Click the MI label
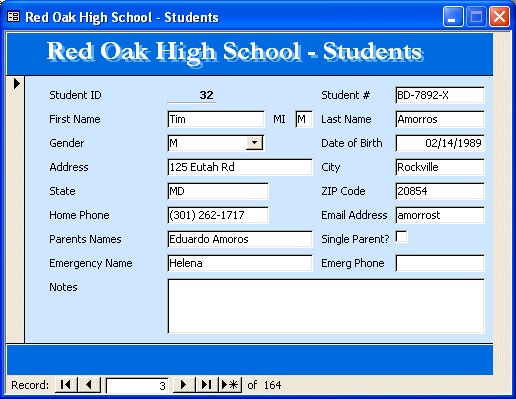The height and width of the screenshot is (399, 516). 279,119
